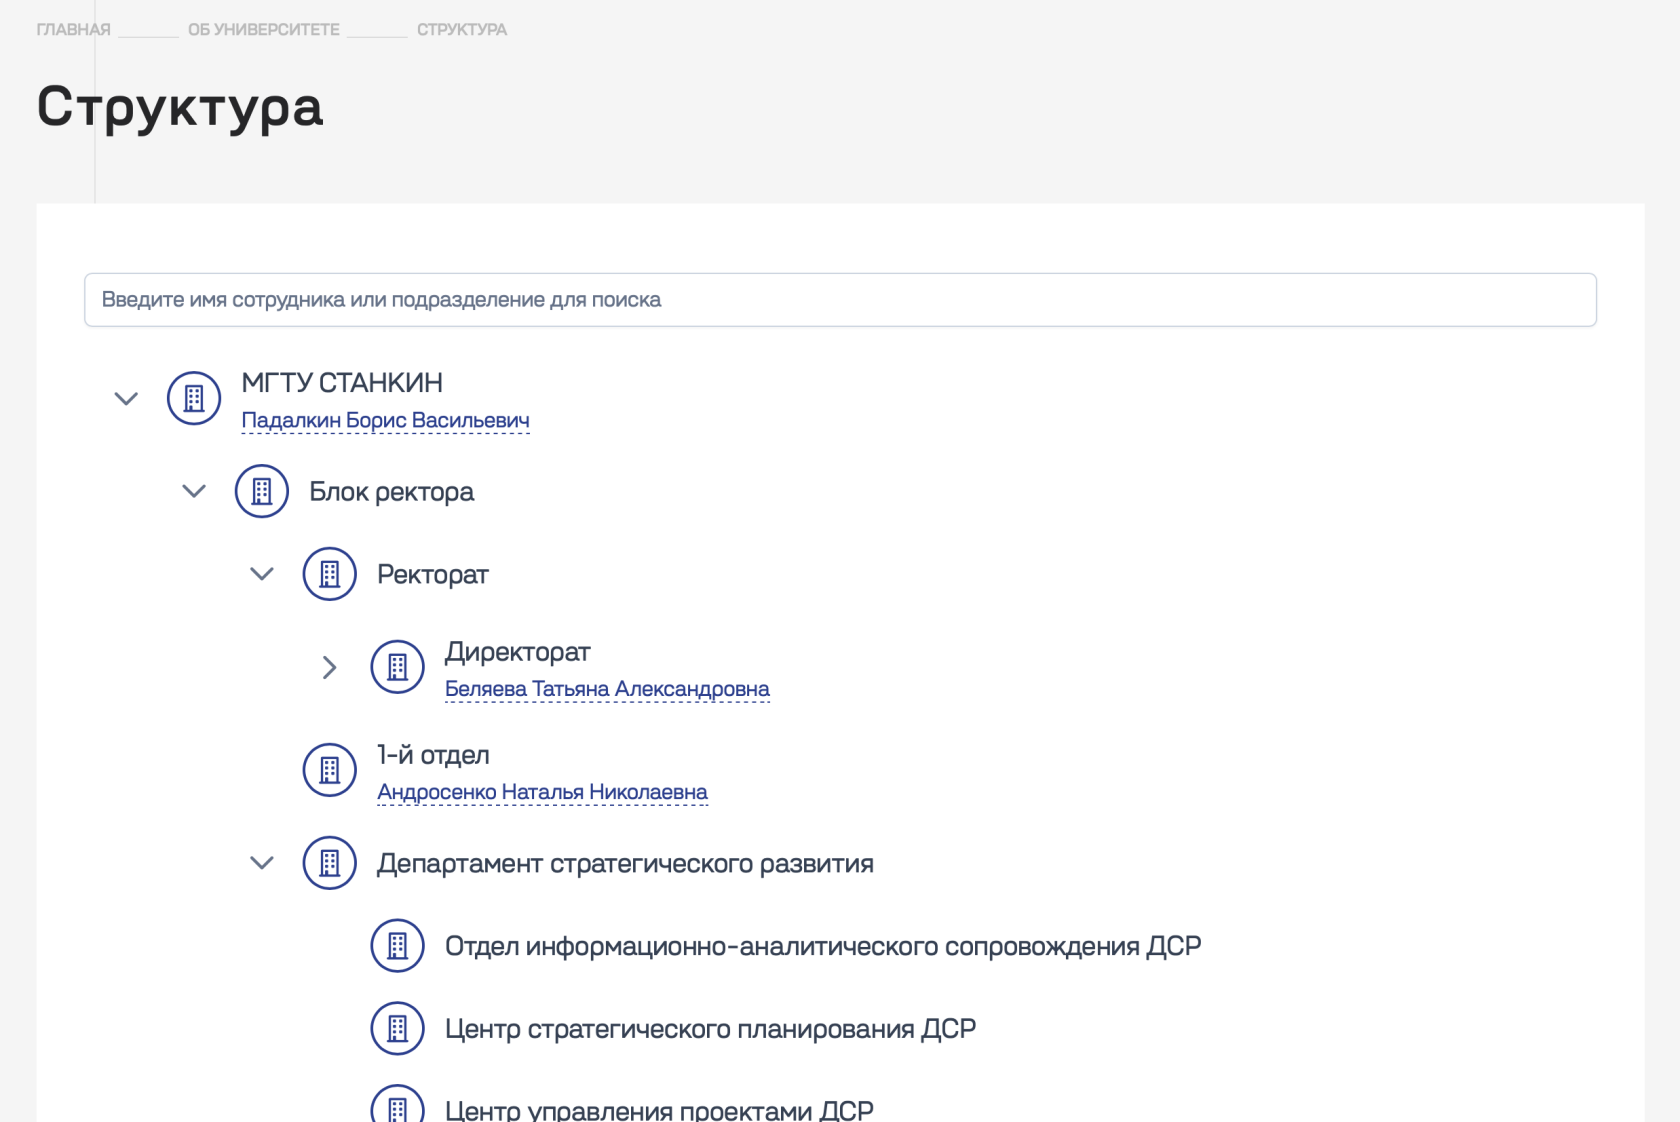The width and height of the screenshot is (1680, 1122).
Task: Click the Структура page heading
Action: (180, 107)
